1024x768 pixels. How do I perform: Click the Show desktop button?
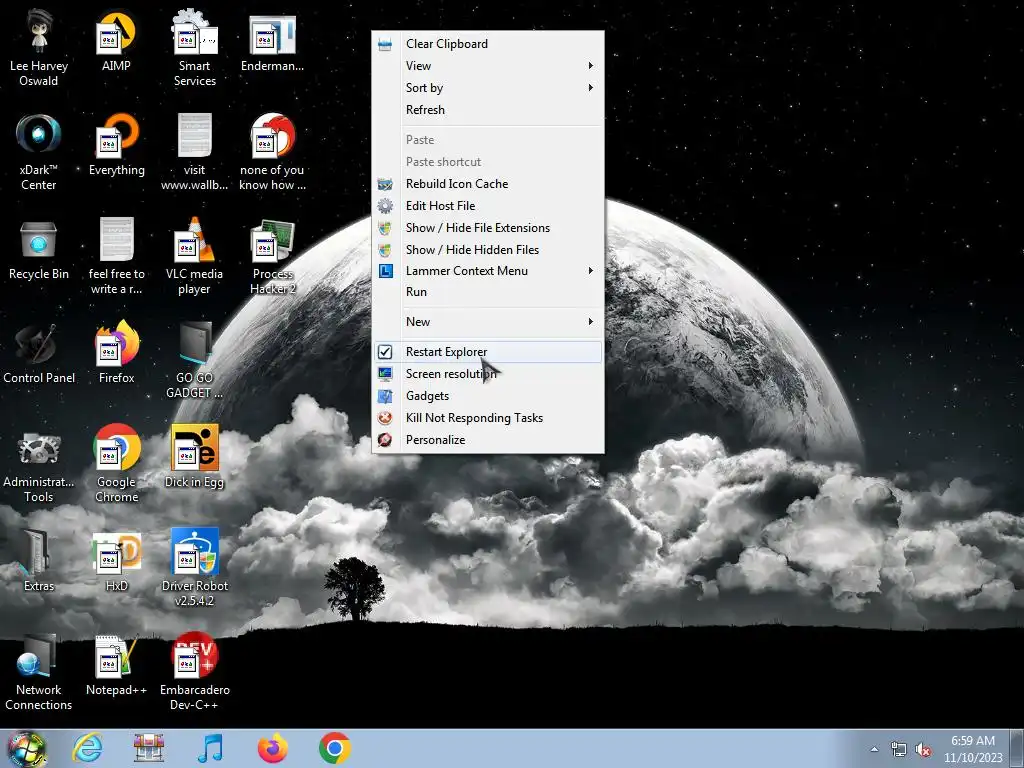click(x=1017, y=748)
